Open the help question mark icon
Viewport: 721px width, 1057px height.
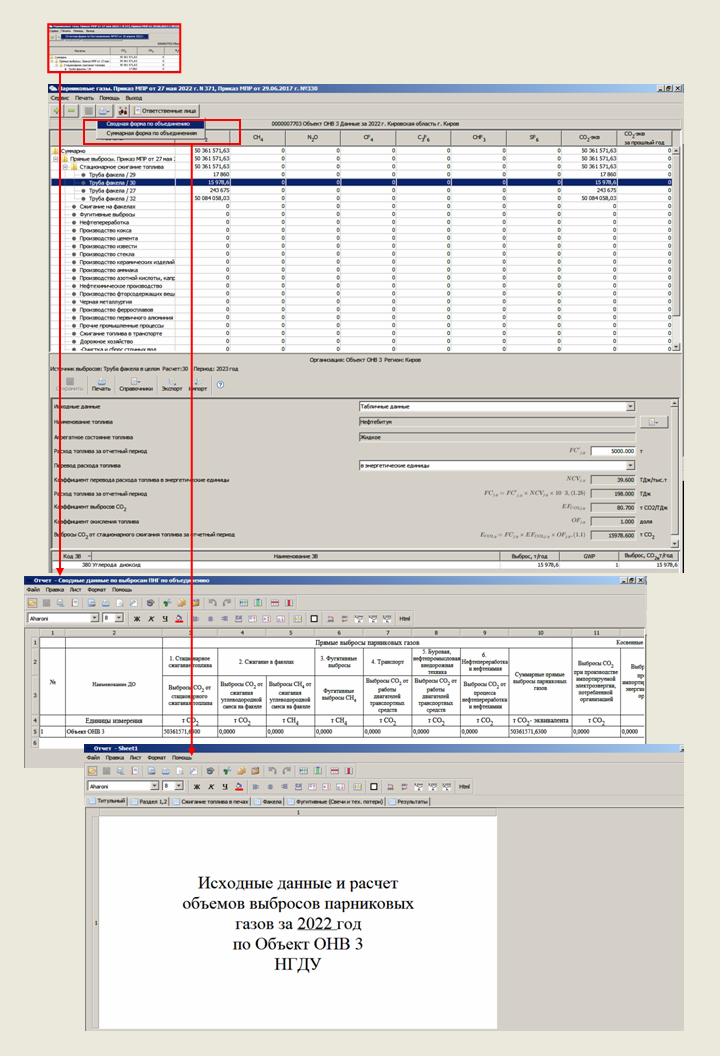click(x=219, y=384)
